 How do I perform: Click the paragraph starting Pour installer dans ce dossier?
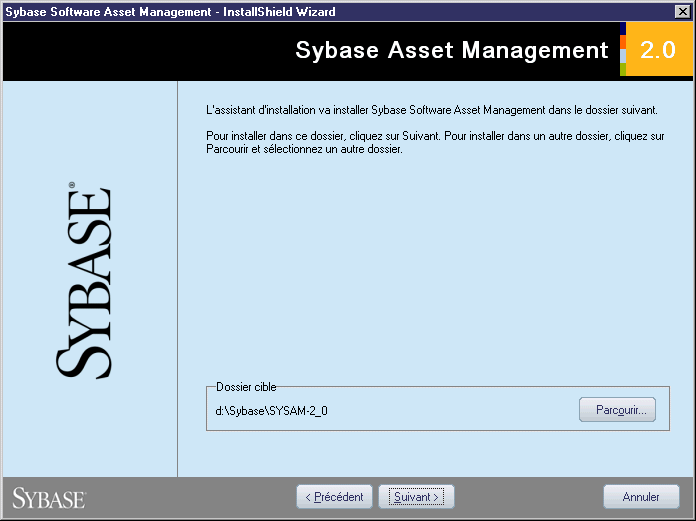pos(435,142)
